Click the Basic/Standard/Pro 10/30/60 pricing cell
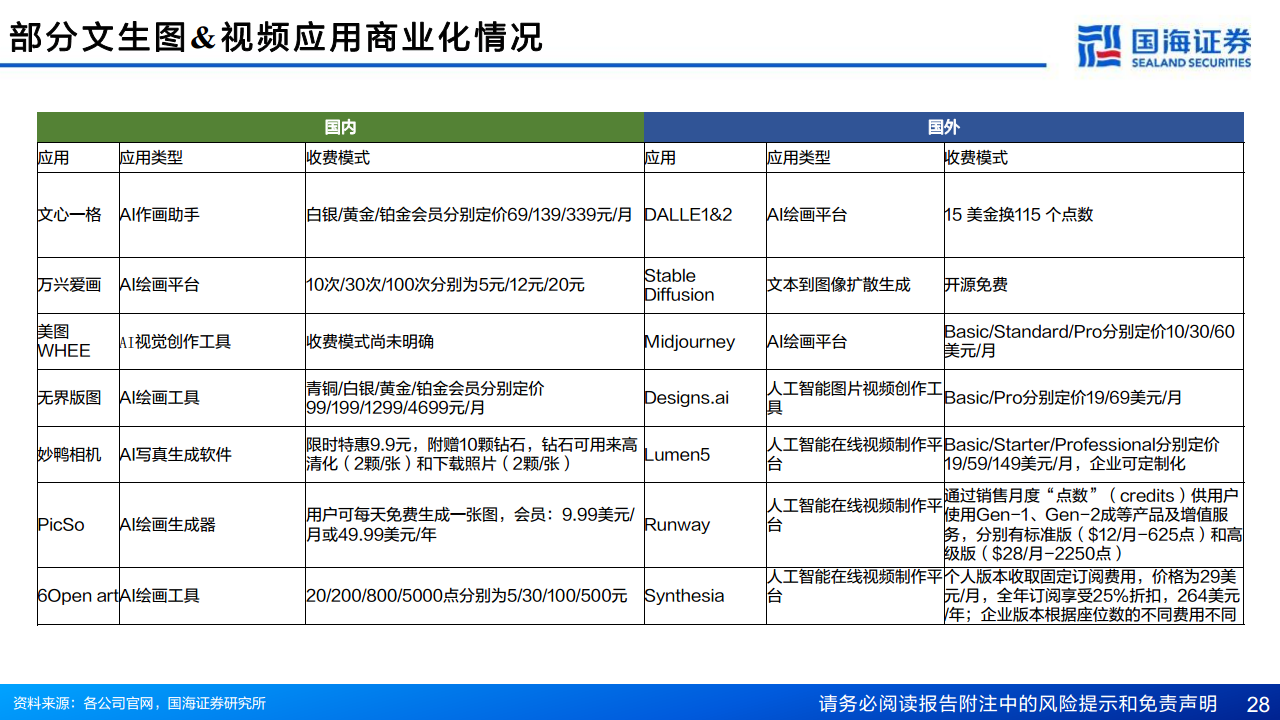 pyautogui.click(x=1094, y=341)
